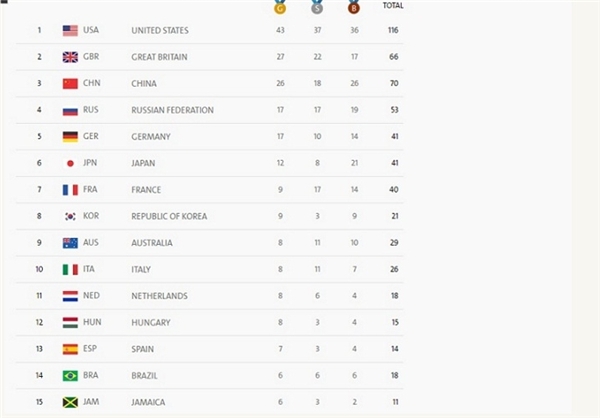Click the SPAIN country name
Viewport: 600px width, 418px height.
pyautogui.click(x=143, y=349)
